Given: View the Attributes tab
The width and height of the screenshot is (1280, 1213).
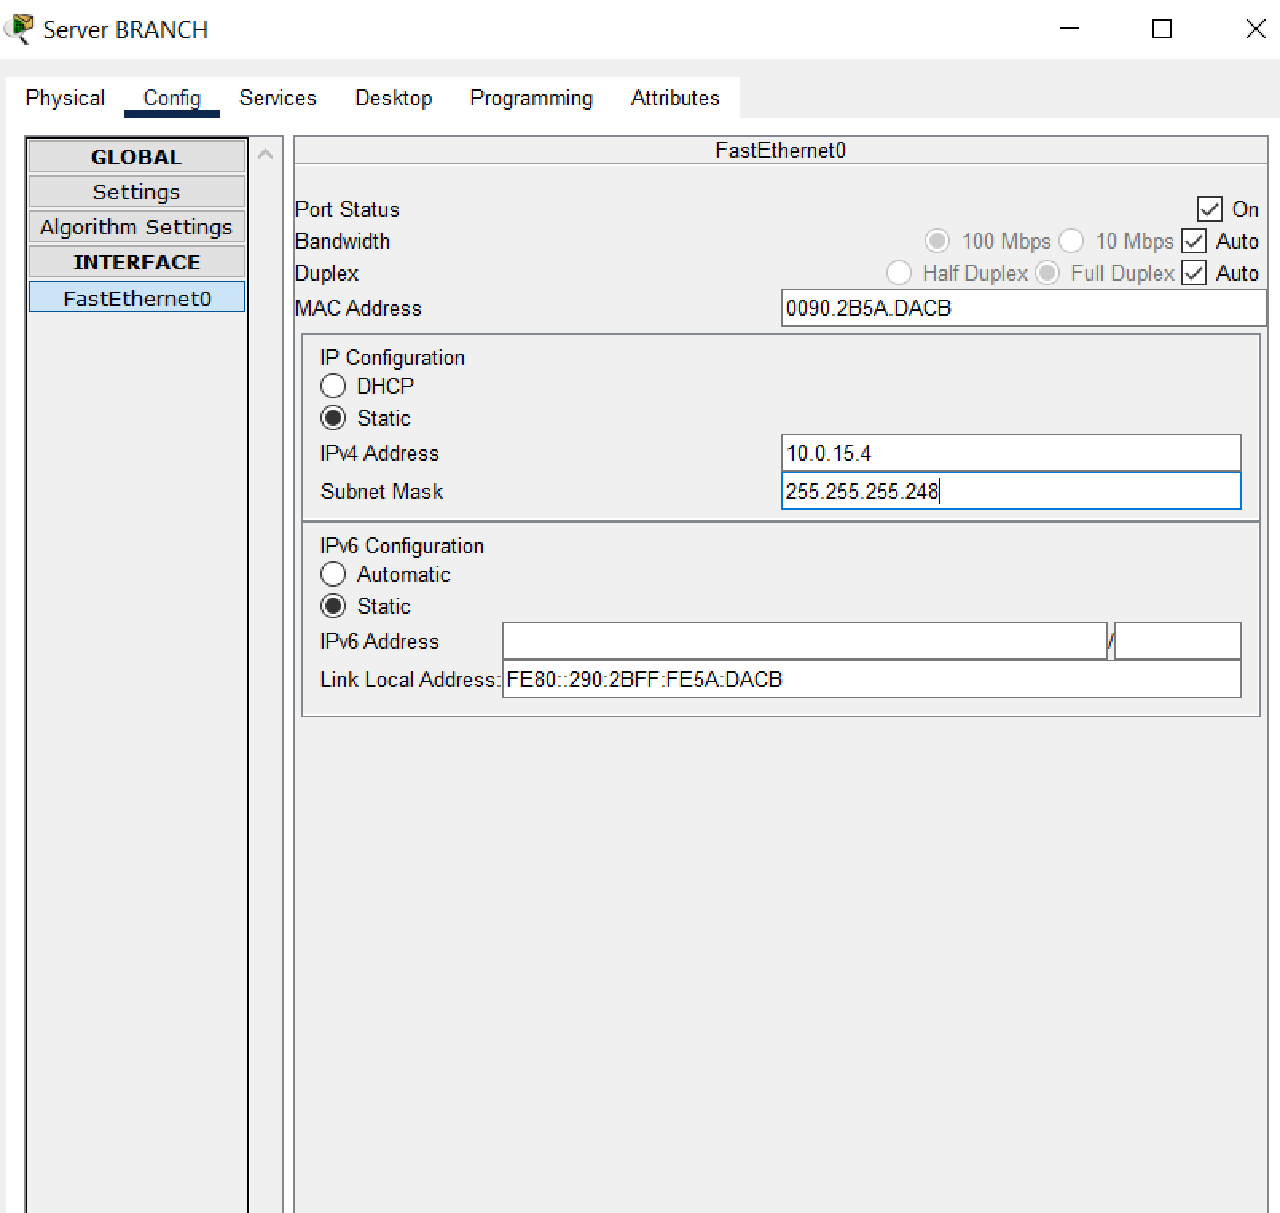Looking at the screenshot, I should [x=675, y=97].
